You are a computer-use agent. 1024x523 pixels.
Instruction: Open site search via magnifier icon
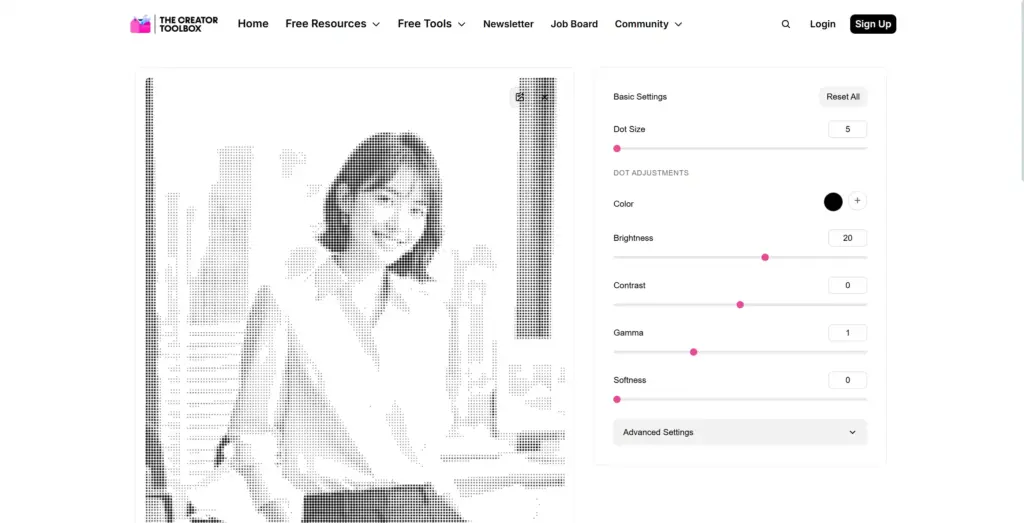786,24
